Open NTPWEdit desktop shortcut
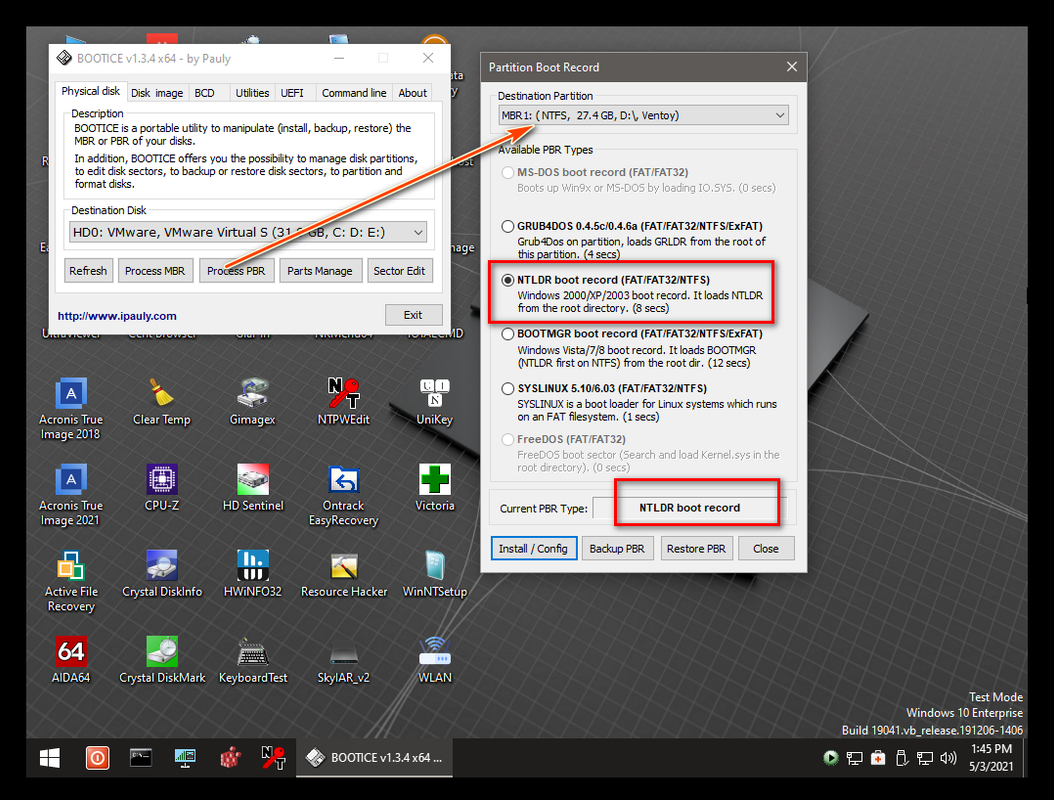Image resolution: width=1054 pixels, height=800 pixels. pyautogui.click(x=343, y=402)
